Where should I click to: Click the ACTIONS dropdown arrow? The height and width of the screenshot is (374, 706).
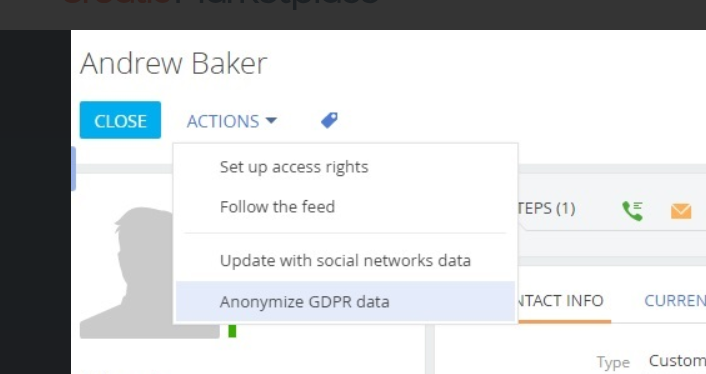coord(271,121)
